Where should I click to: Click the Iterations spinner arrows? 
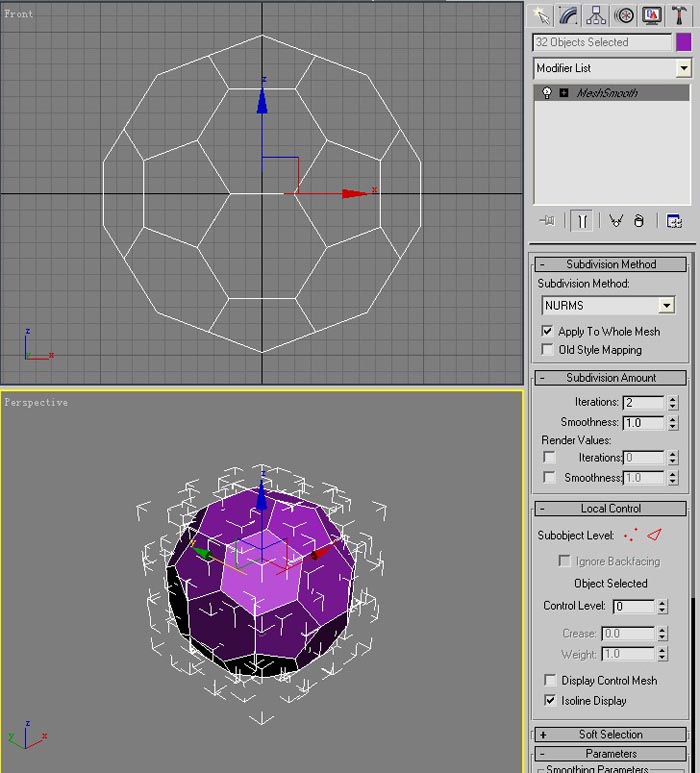[673, 402]
